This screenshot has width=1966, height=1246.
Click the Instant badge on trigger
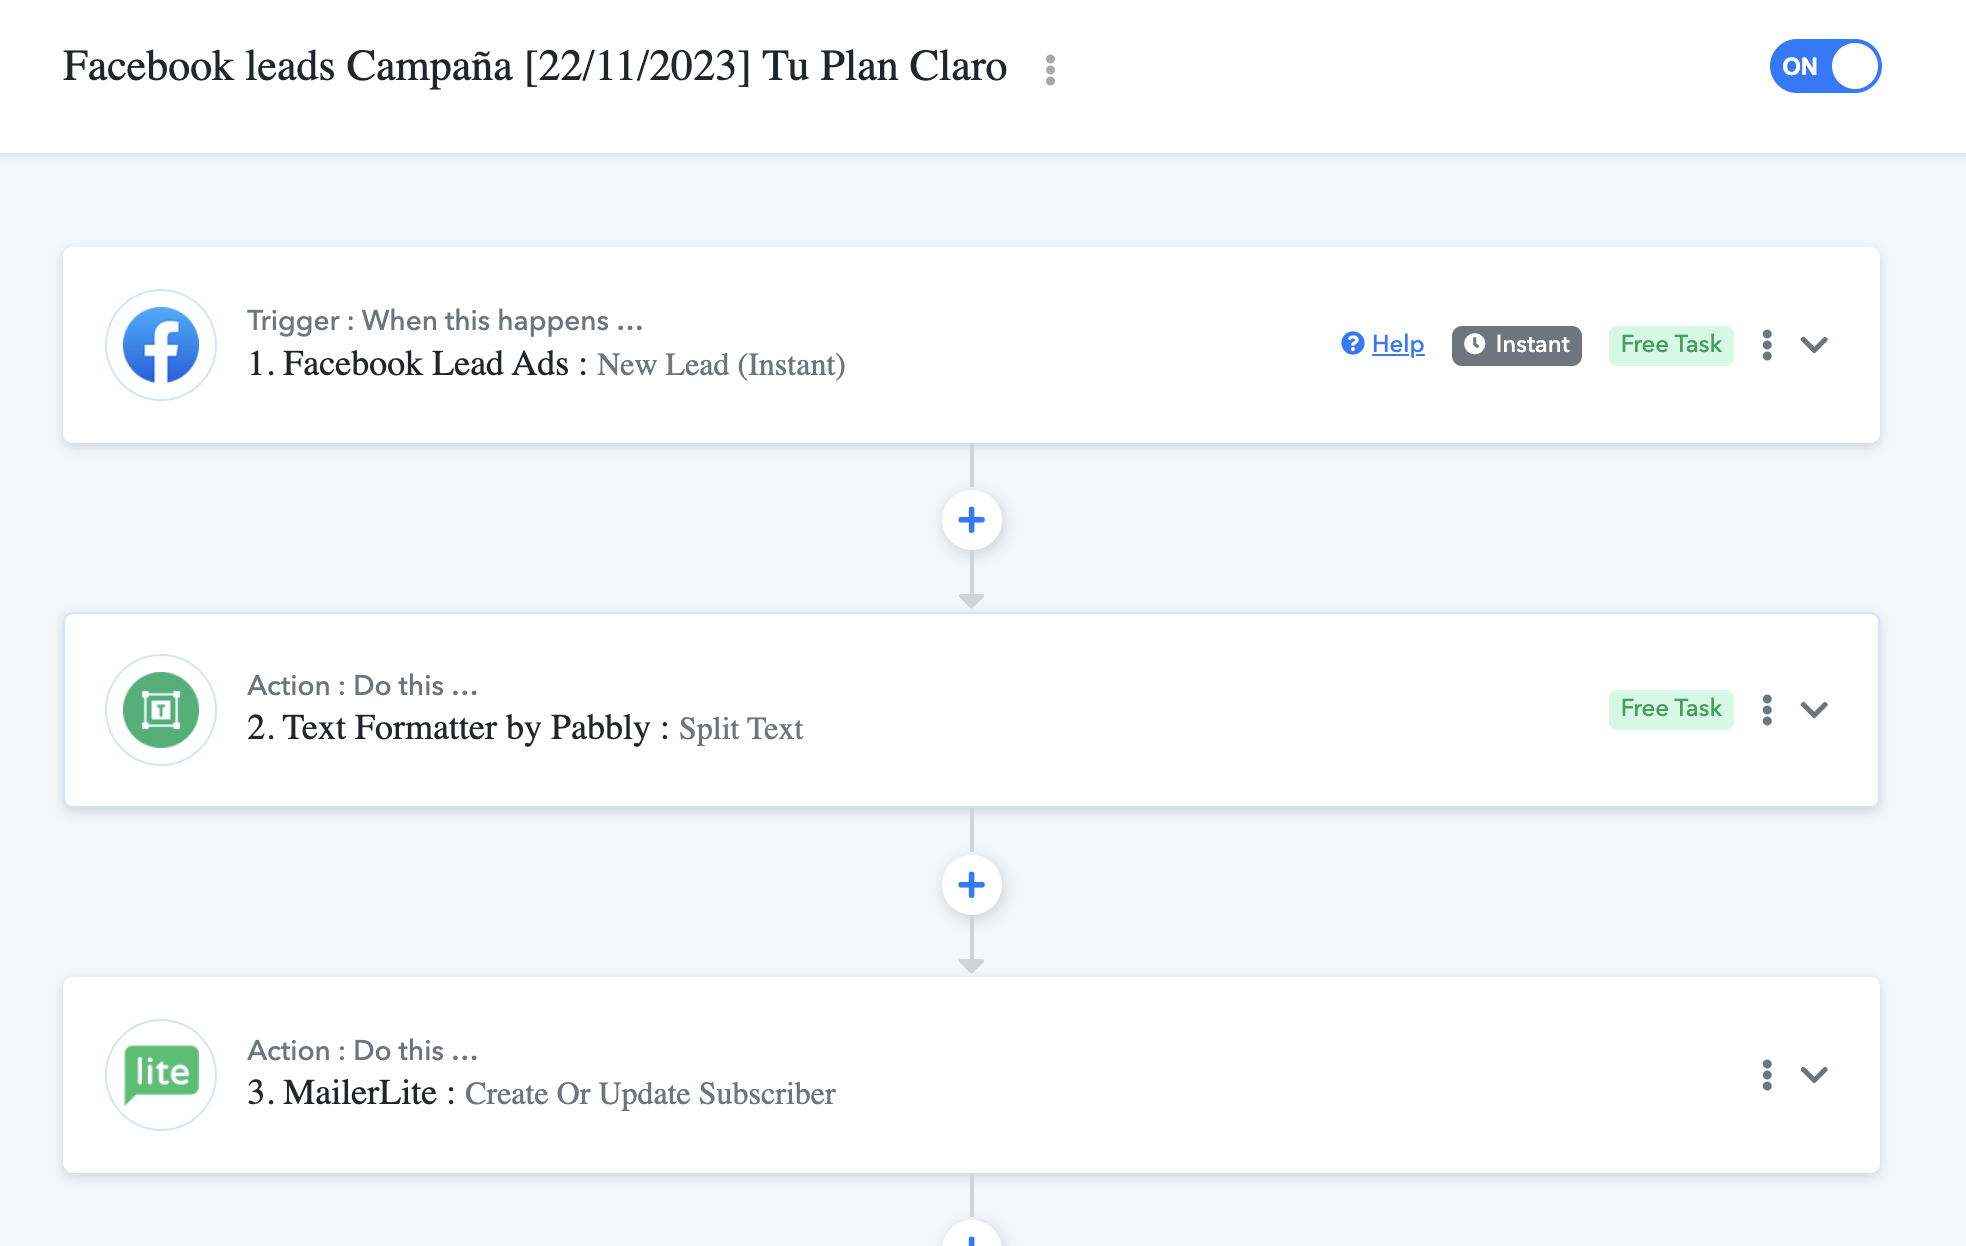[1516, 345]
